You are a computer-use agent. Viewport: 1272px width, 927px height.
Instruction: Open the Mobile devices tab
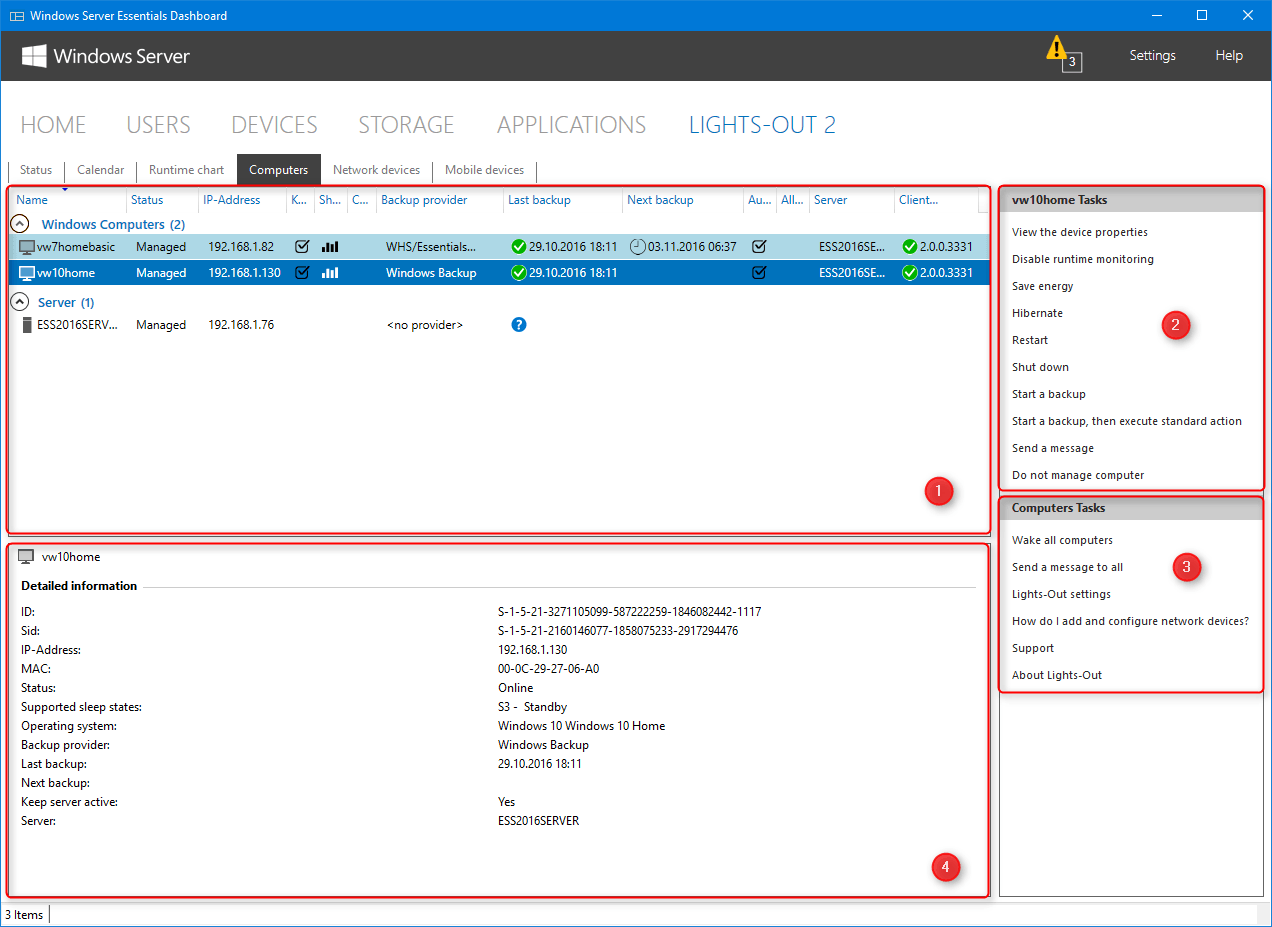click(x=485, y=170)
